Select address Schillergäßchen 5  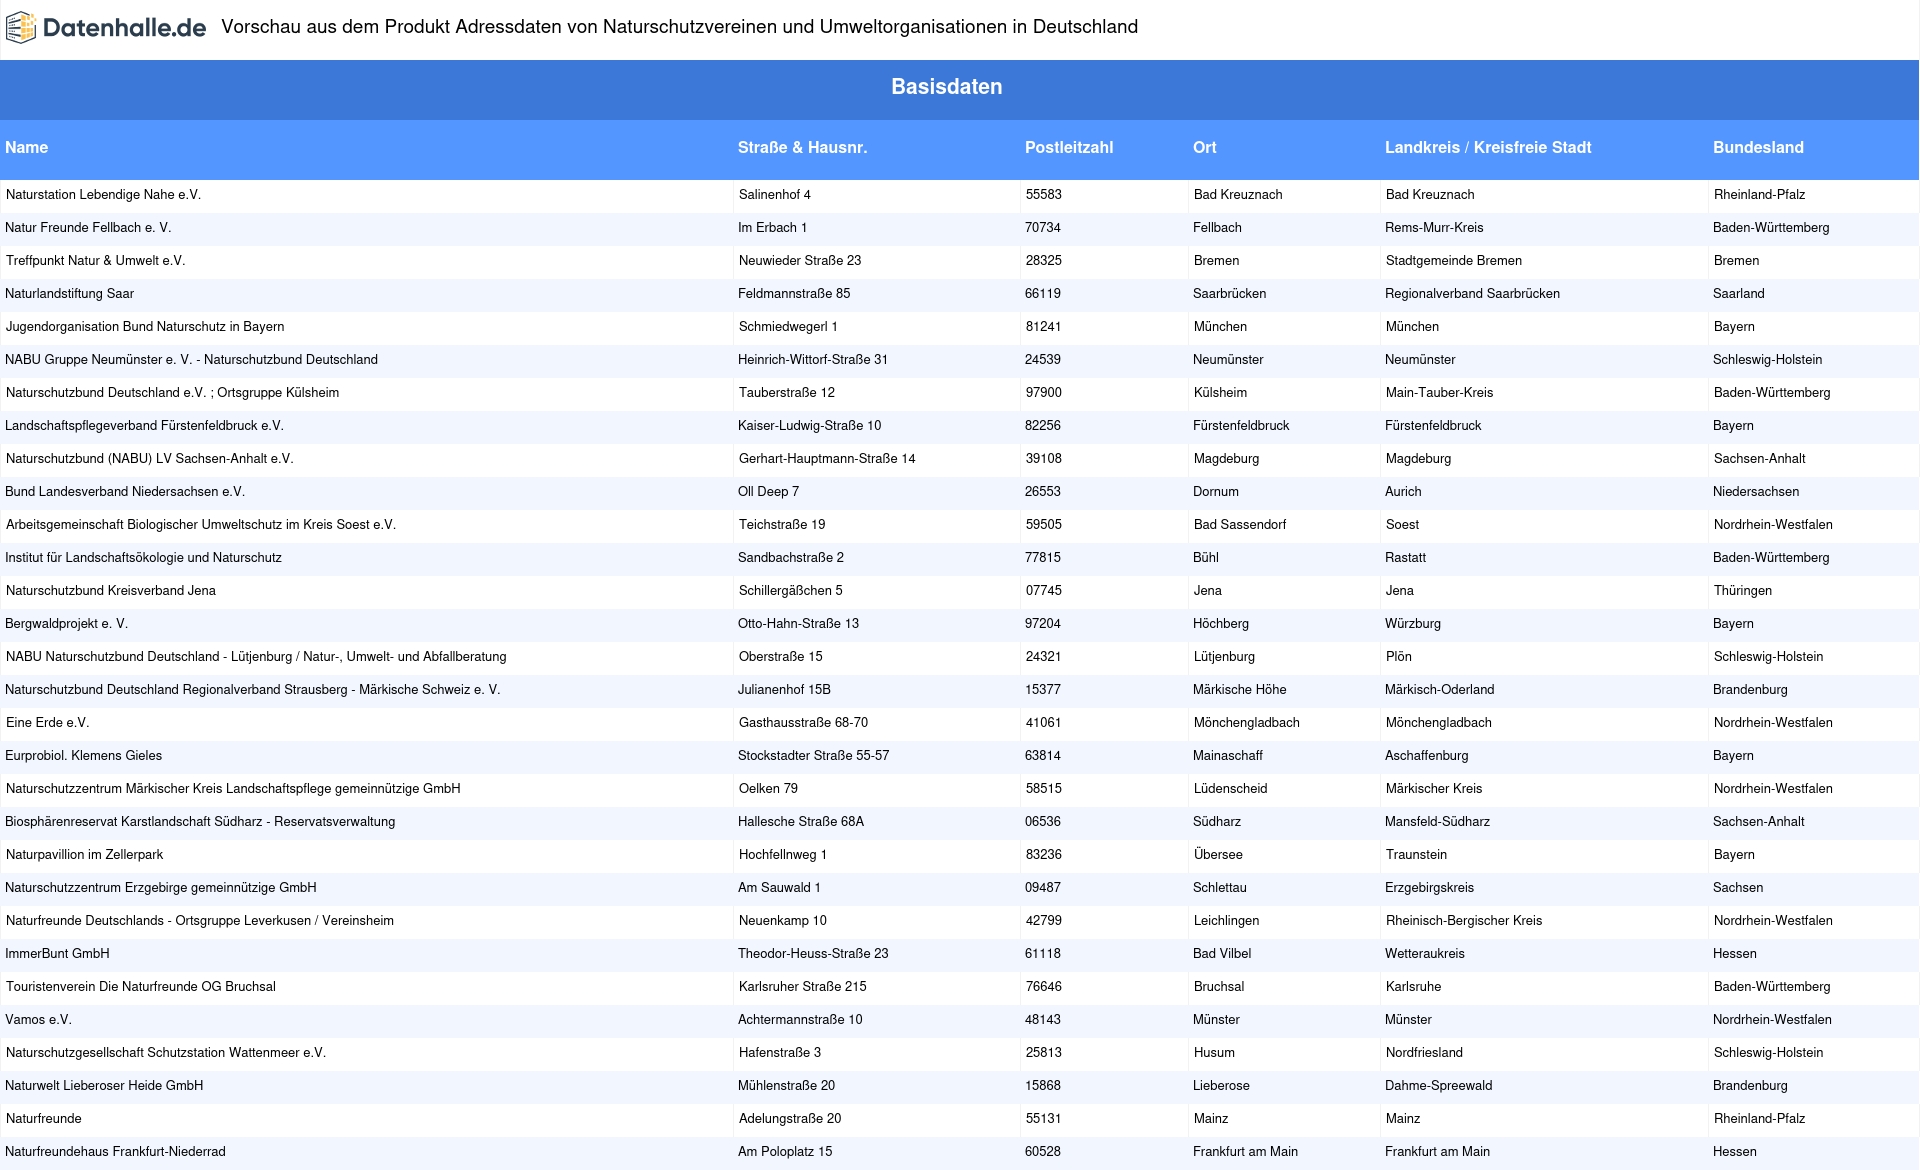point(791,591)
